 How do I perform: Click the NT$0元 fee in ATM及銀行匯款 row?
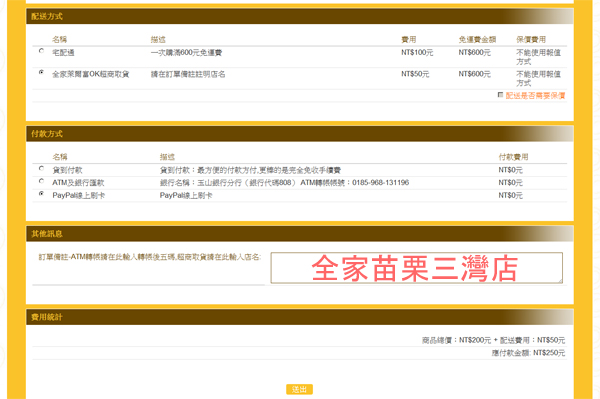tap(510, 183)
